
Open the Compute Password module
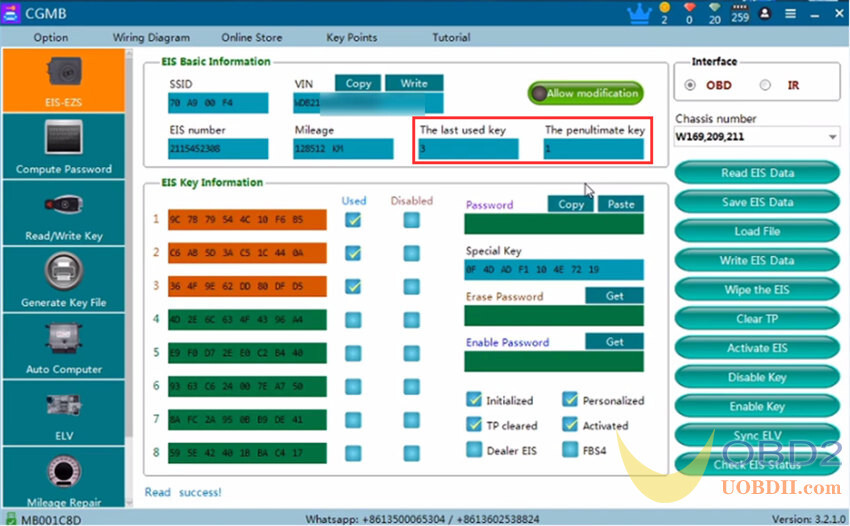[64, 146]
